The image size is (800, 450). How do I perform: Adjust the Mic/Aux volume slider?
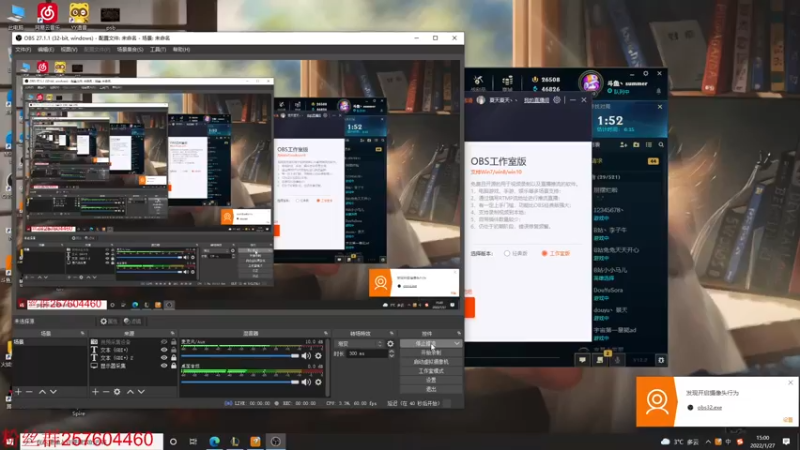click(240, 356)
